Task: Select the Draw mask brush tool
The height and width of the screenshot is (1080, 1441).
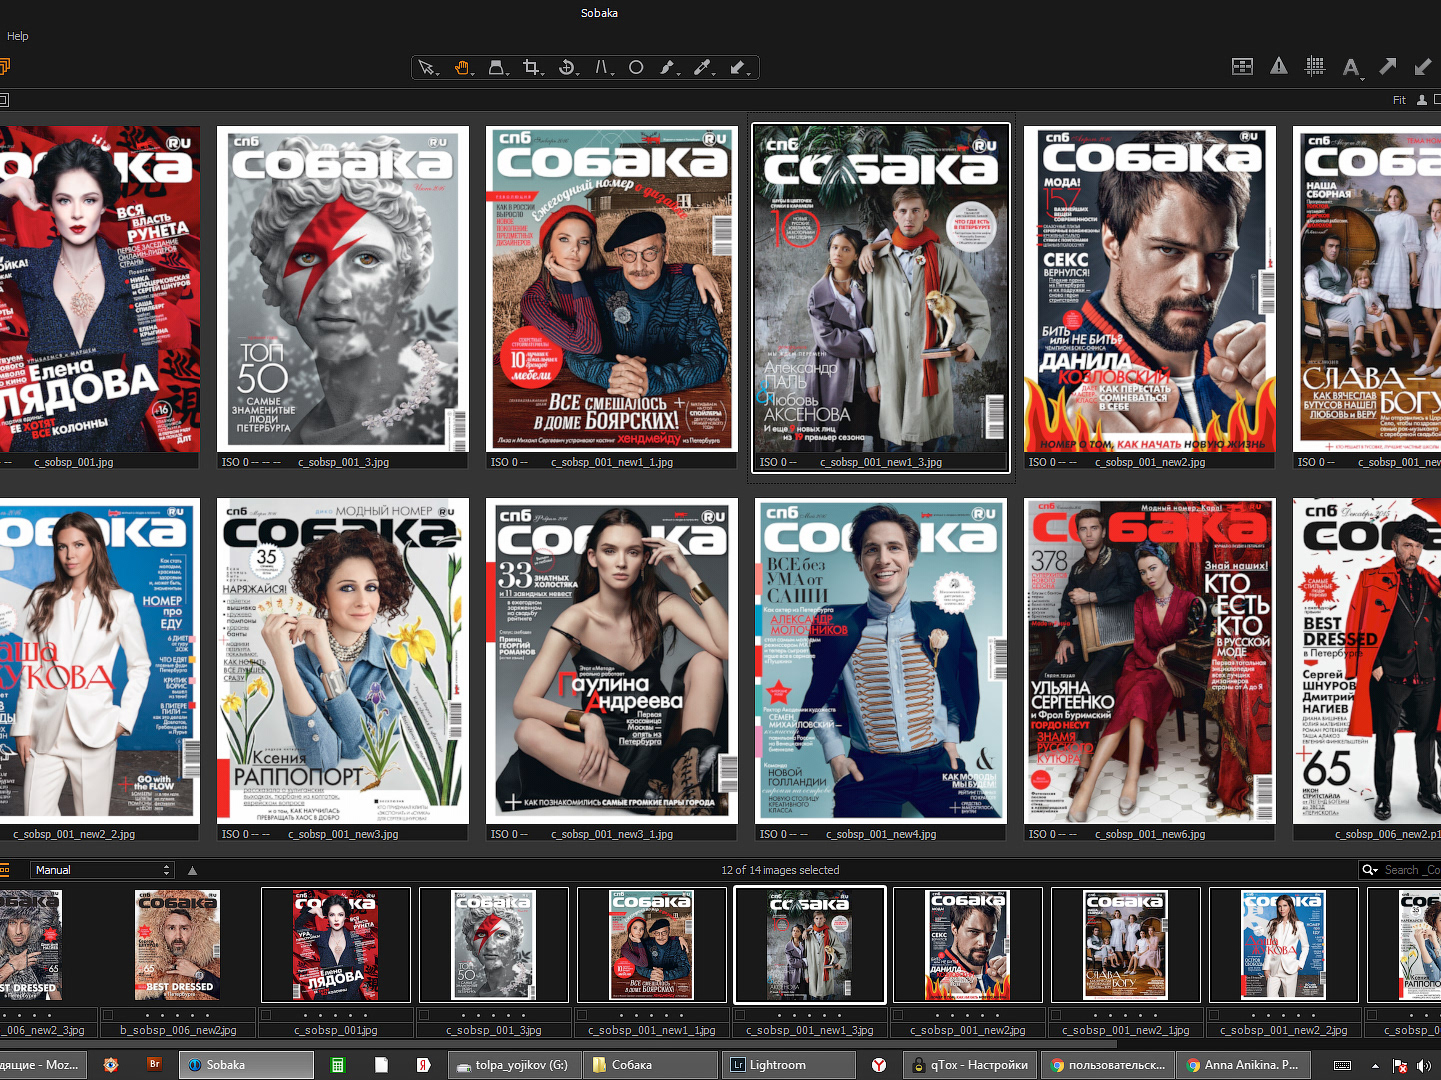Action: point(669,68)
